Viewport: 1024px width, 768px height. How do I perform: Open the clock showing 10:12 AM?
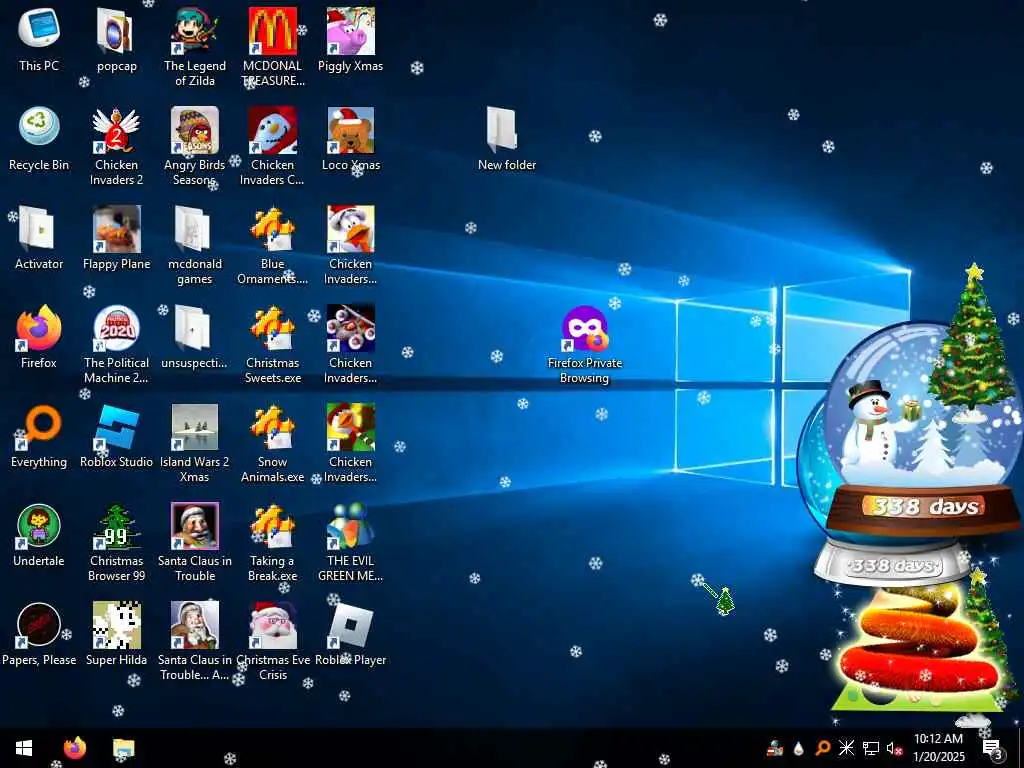[x=938, y=748]
